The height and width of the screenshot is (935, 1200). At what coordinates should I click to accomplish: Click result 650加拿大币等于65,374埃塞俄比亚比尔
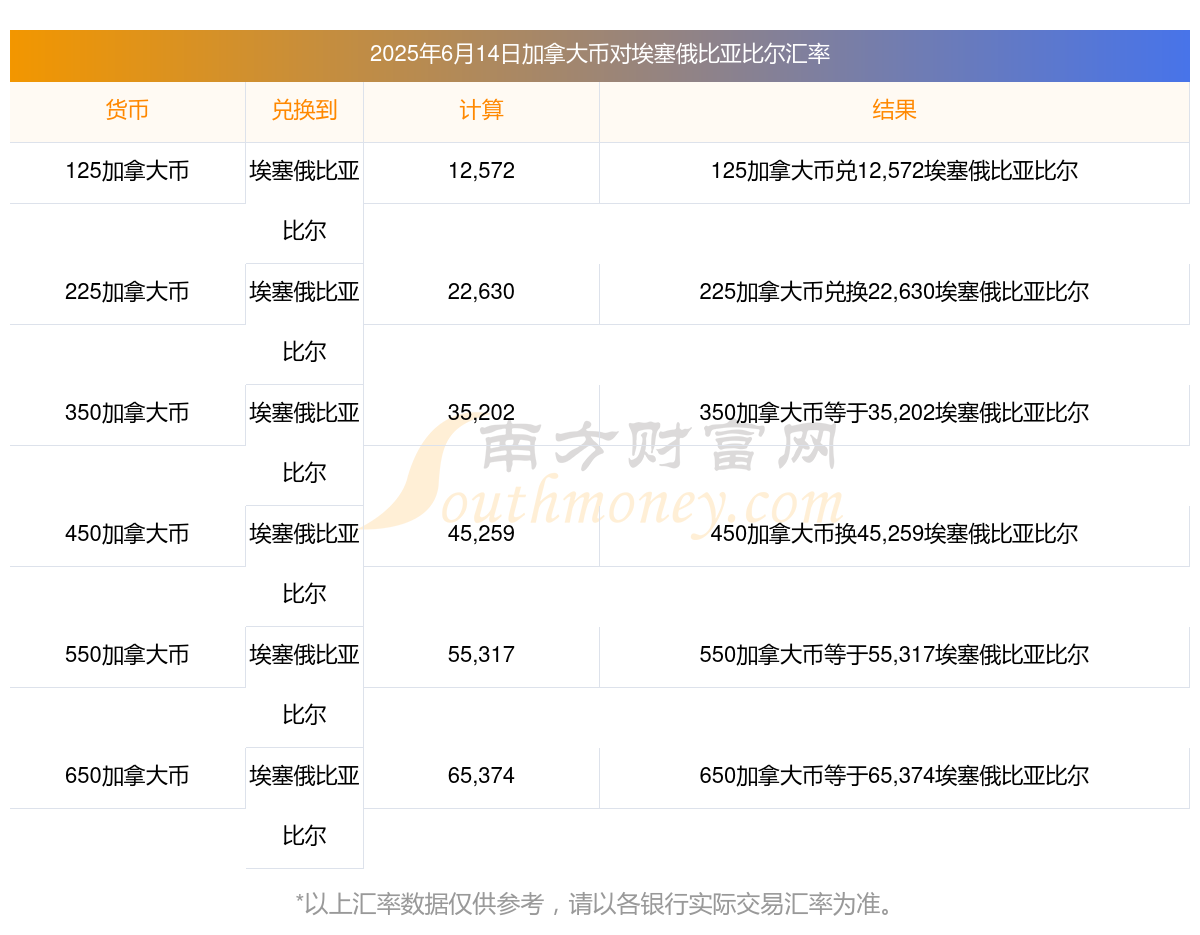(x=894, y=776)
